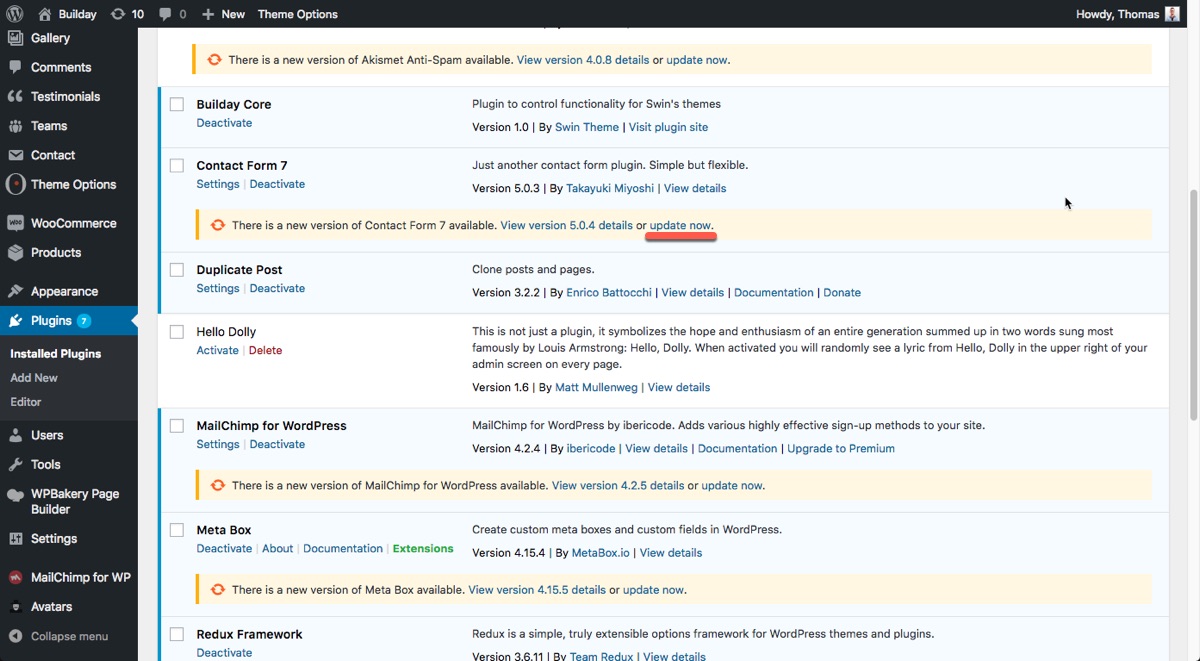The width and height of the screenshot is (1200, 661).
Task: Check the Redux Framework checkbox
Action: 177,634
